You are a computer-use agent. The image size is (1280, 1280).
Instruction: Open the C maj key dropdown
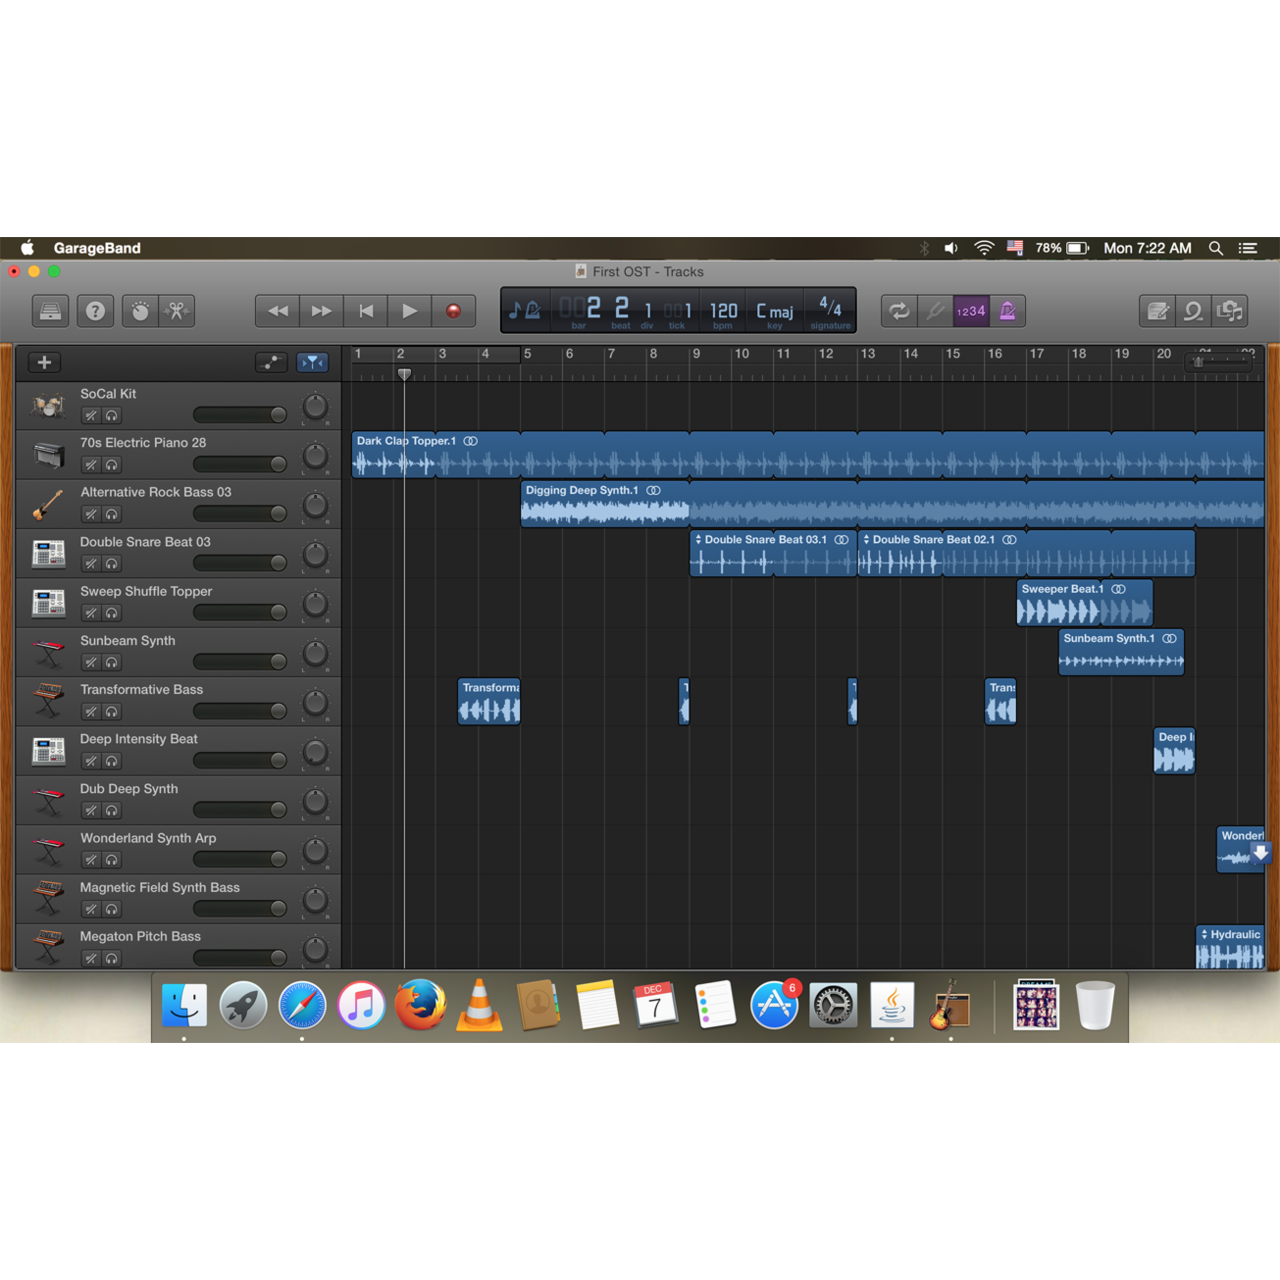775,311
